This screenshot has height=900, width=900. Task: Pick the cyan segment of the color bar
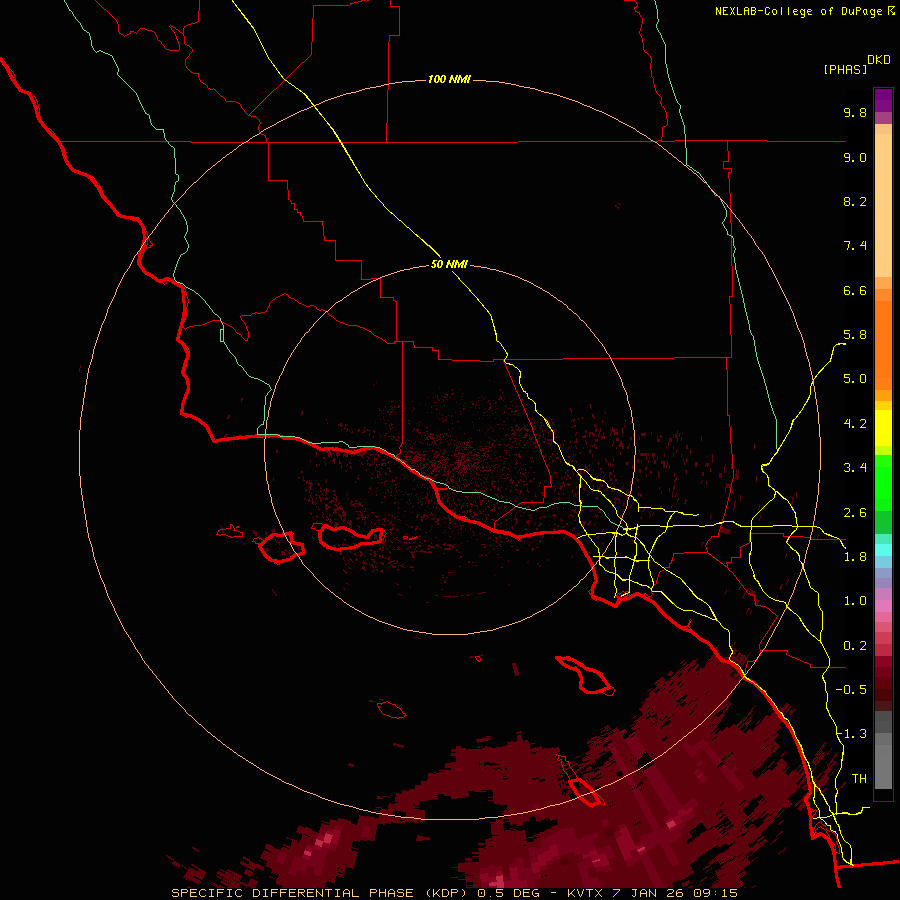click(x=883, y=549)
